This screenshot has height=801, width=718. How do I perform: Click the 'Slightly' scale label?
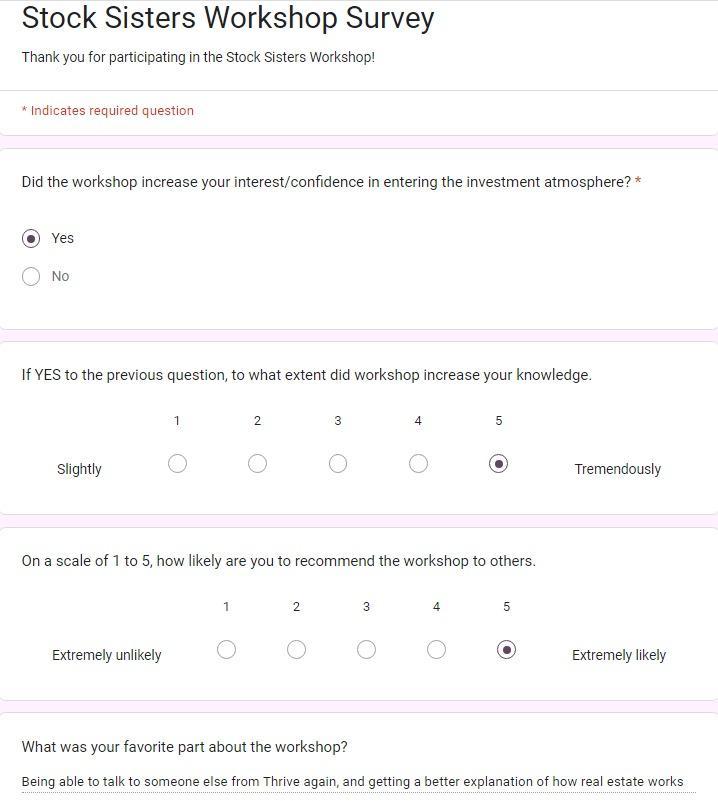pyautogui.click(x=79, y=469)
